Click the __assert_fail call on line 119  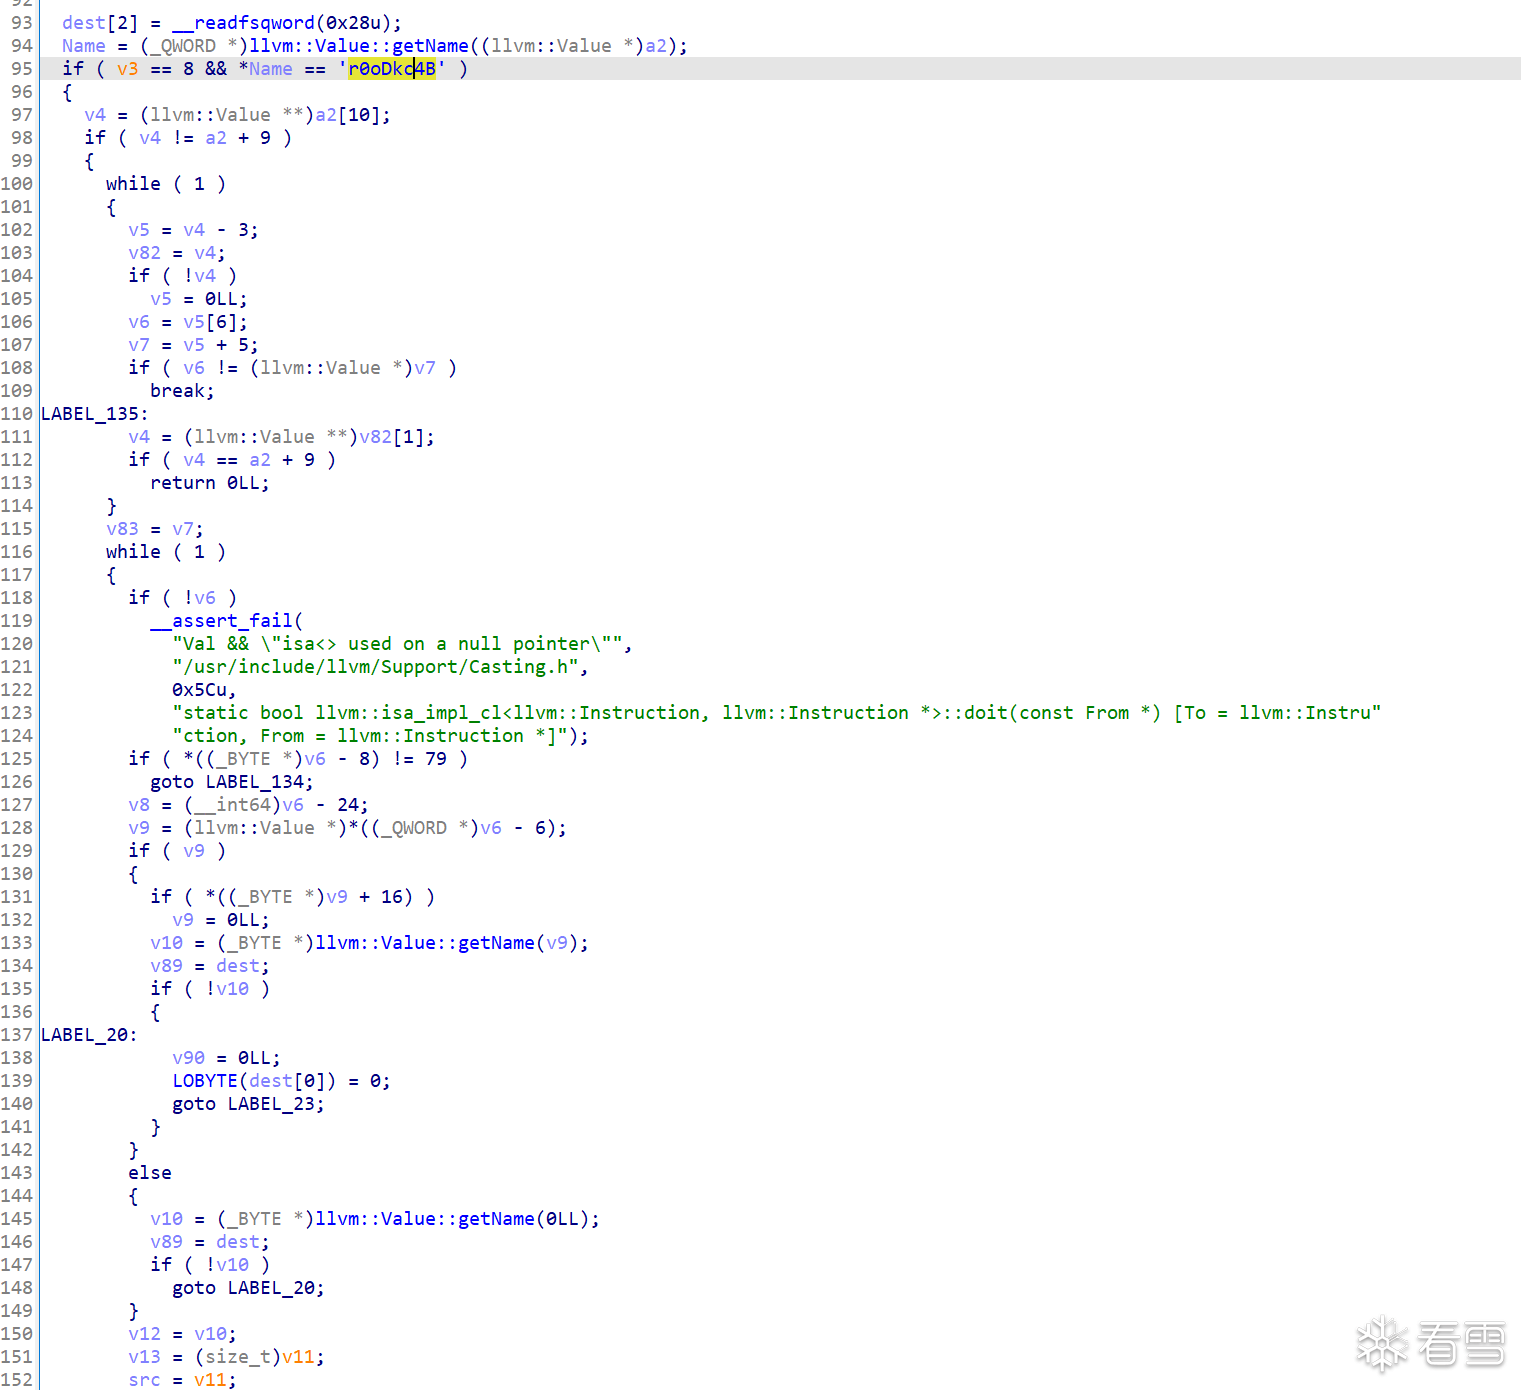point(221,621)
